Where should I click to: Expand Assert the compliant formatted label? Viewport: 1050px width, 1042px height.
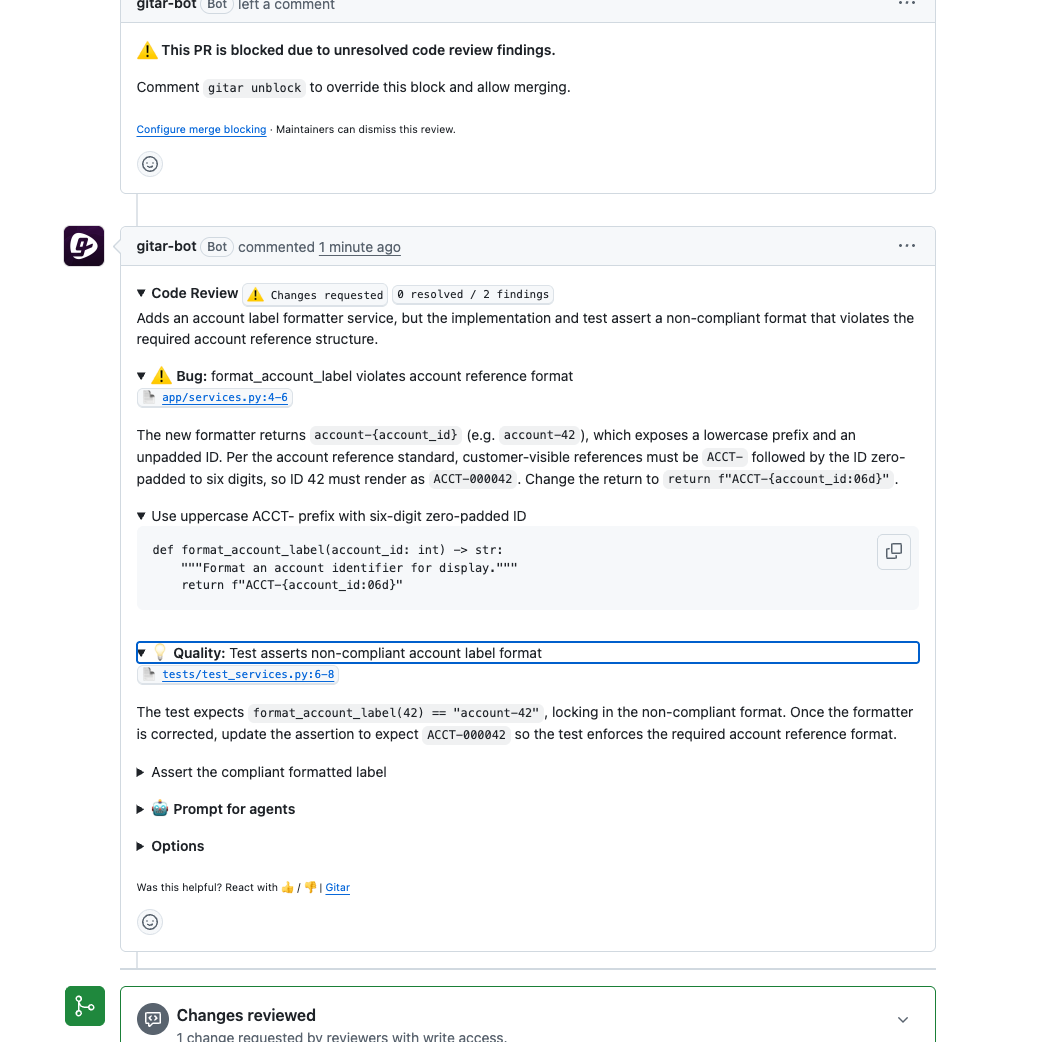point(262,772)
